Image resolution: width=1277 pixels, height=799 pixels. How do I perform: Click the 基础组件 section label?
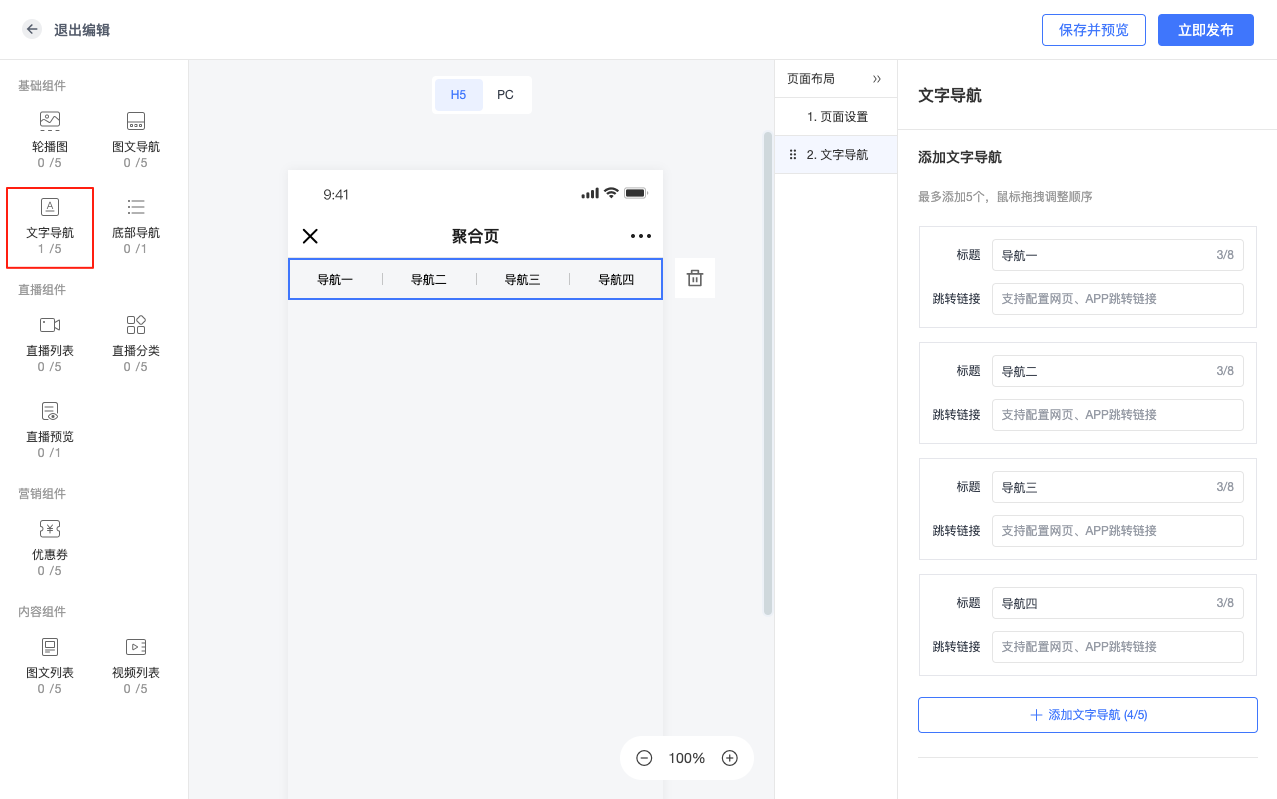[x=42, y=86]
